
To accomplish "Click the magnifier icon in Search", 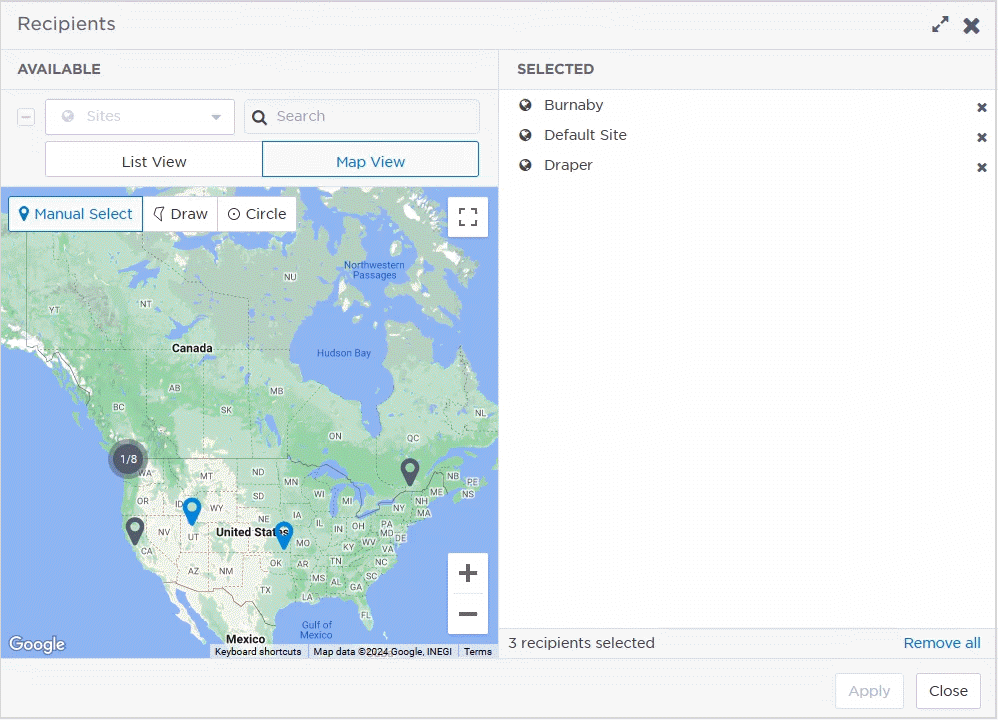I will [259, 117].
